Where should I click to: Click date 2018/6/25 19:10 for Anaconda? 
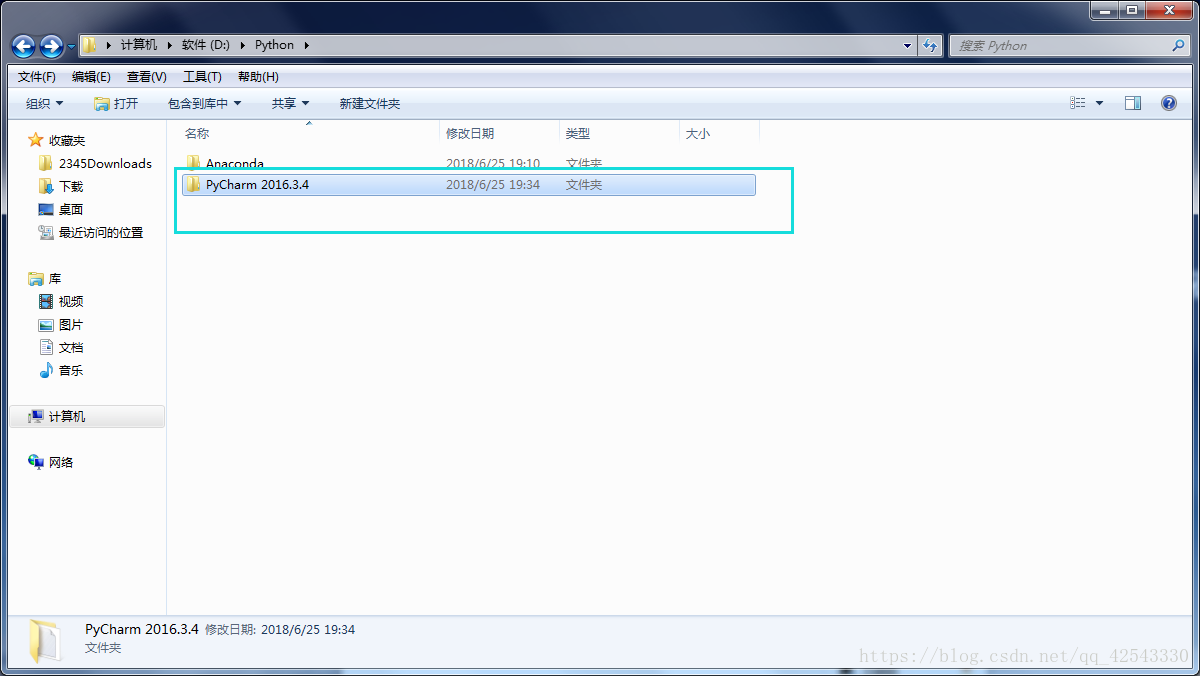493,164
